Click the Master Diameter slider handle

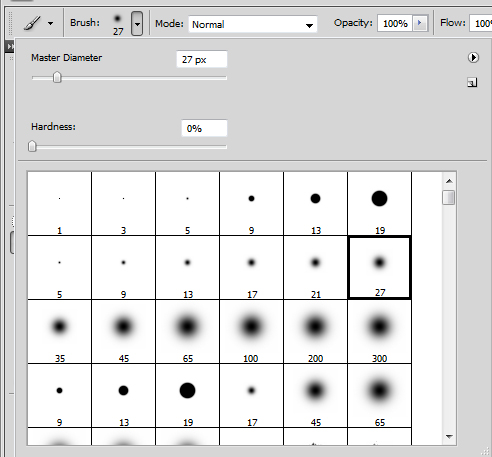[x=57, y=77]
